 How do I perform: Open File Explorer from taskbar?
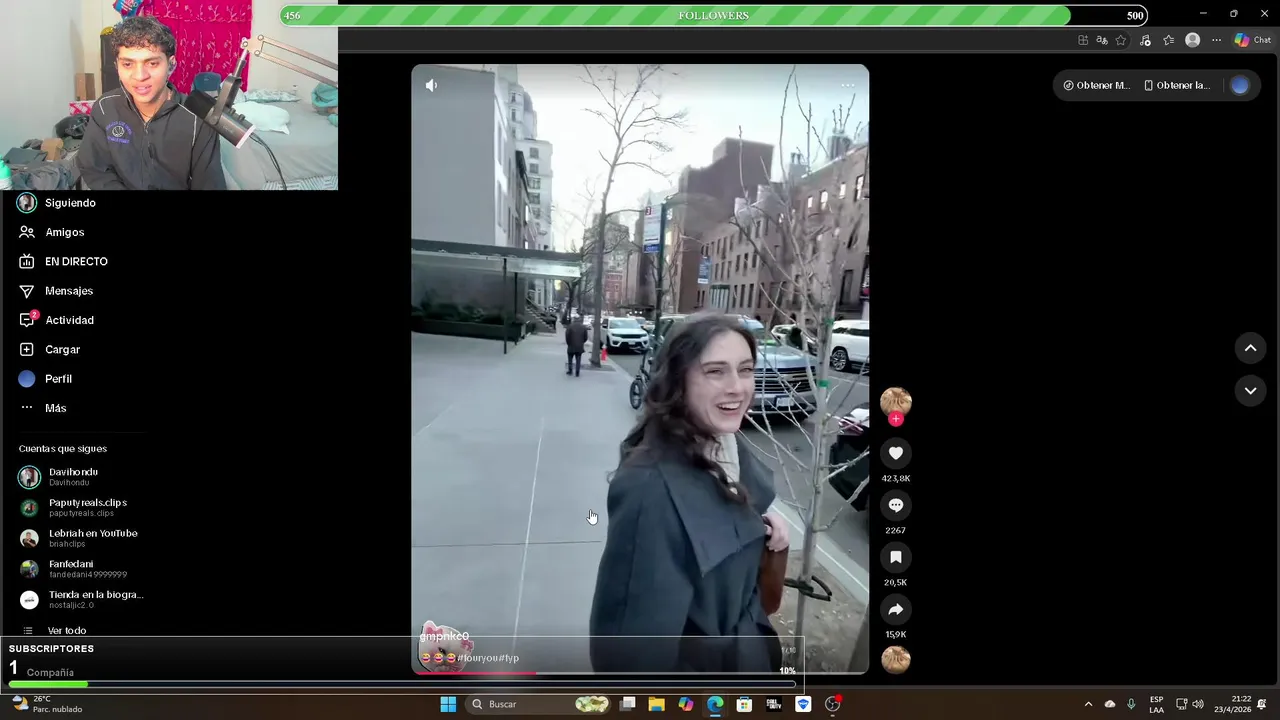pos(657,704)
